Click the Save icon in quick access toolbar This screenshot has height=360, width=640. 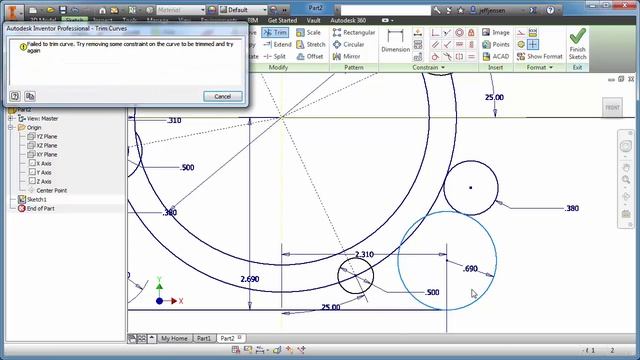[x=63, y=10]
